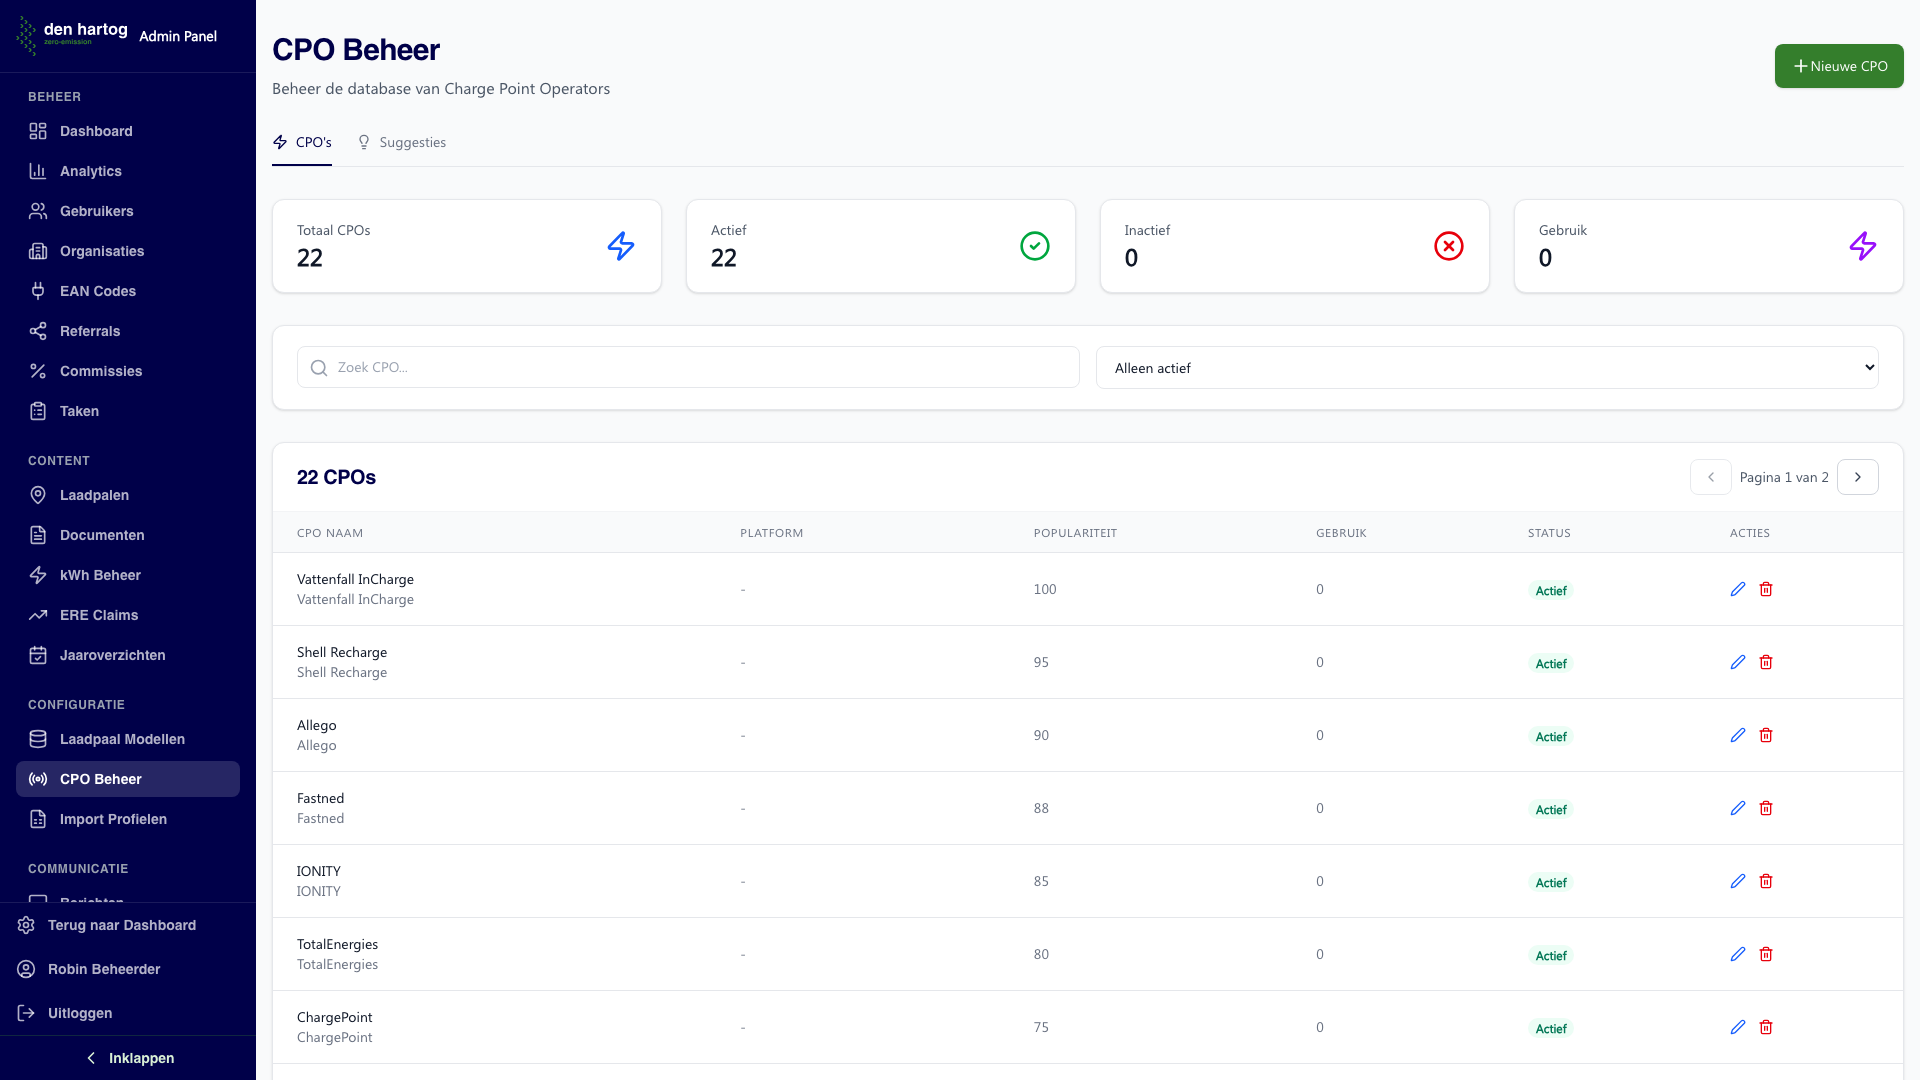
Task: Click the Commissies percent icon
Action: [x=38, y=371]
